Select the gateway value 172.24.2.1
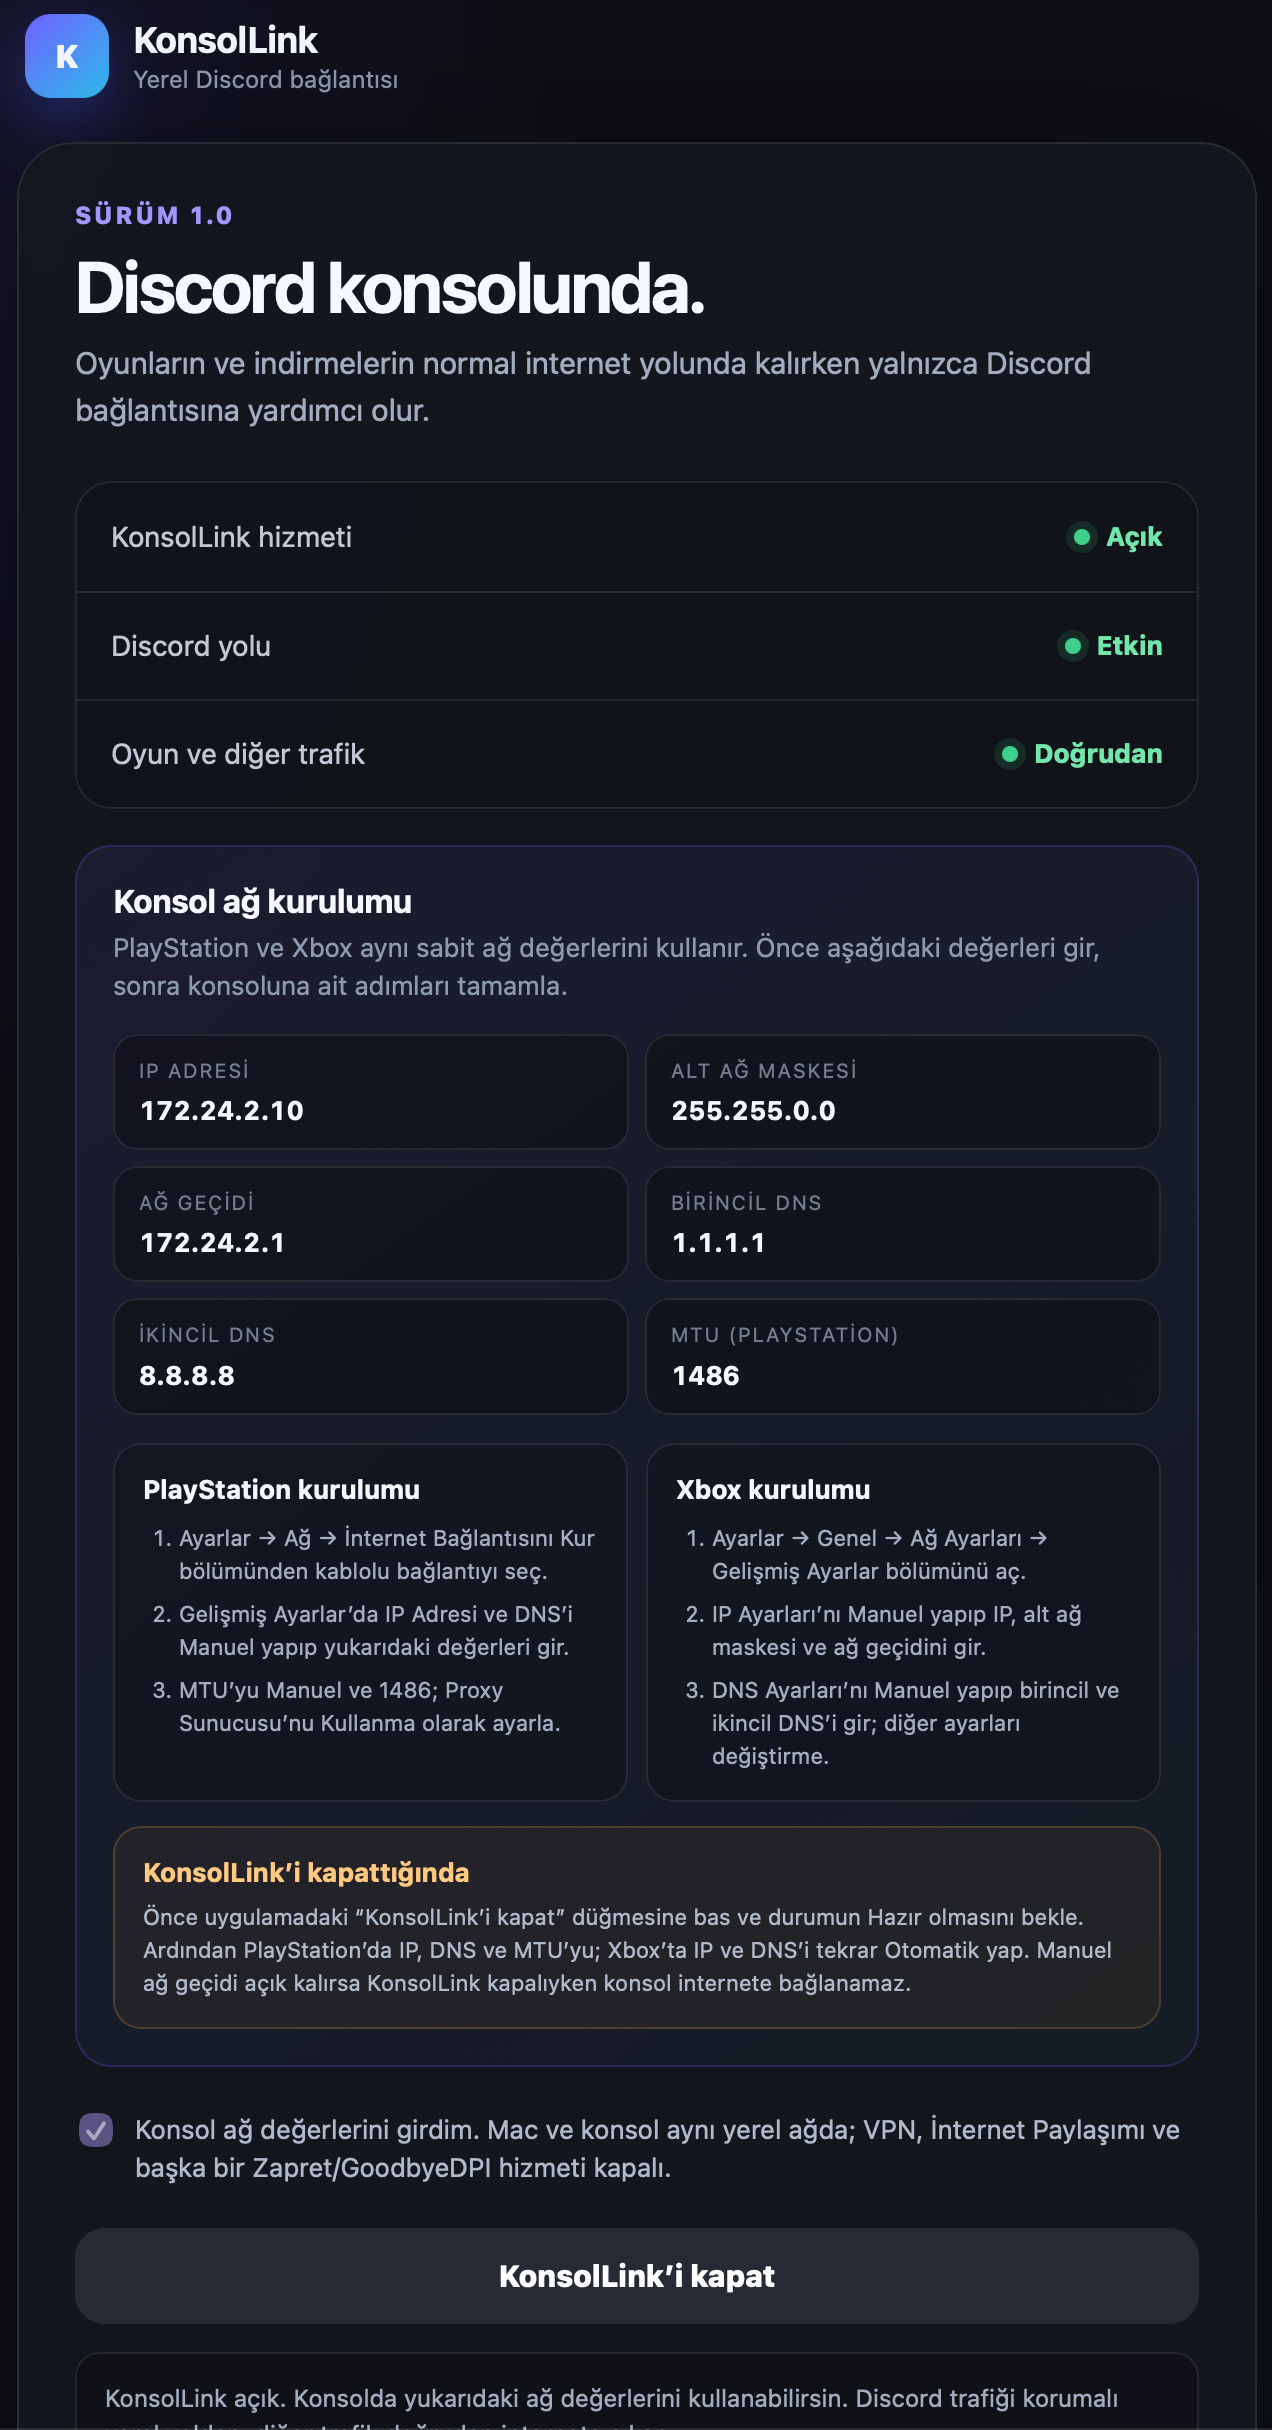Screen dimensions: 1272x2430 pyautogui.click(x=213, y=1243)
